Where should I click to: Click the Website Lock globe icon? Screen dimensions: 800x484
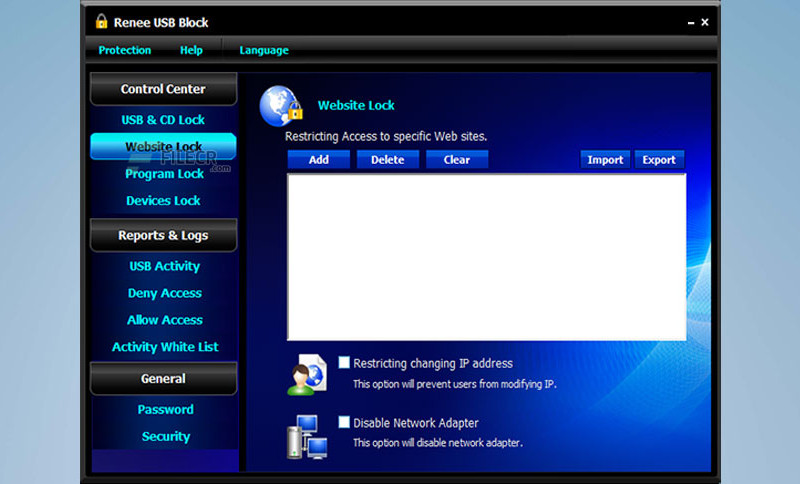pyautogui.click(x=281, y=106)
